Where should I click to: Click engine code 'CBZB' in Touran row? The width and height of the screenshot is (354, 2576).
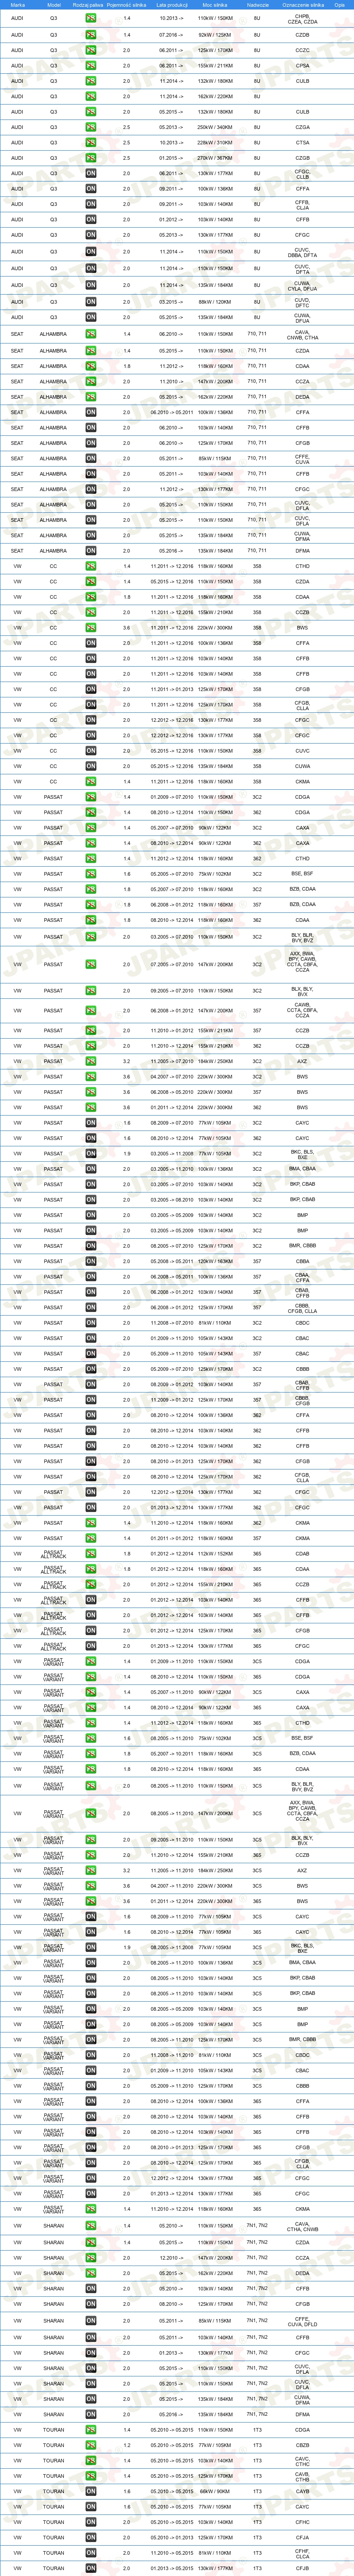tap(302, 2445)
